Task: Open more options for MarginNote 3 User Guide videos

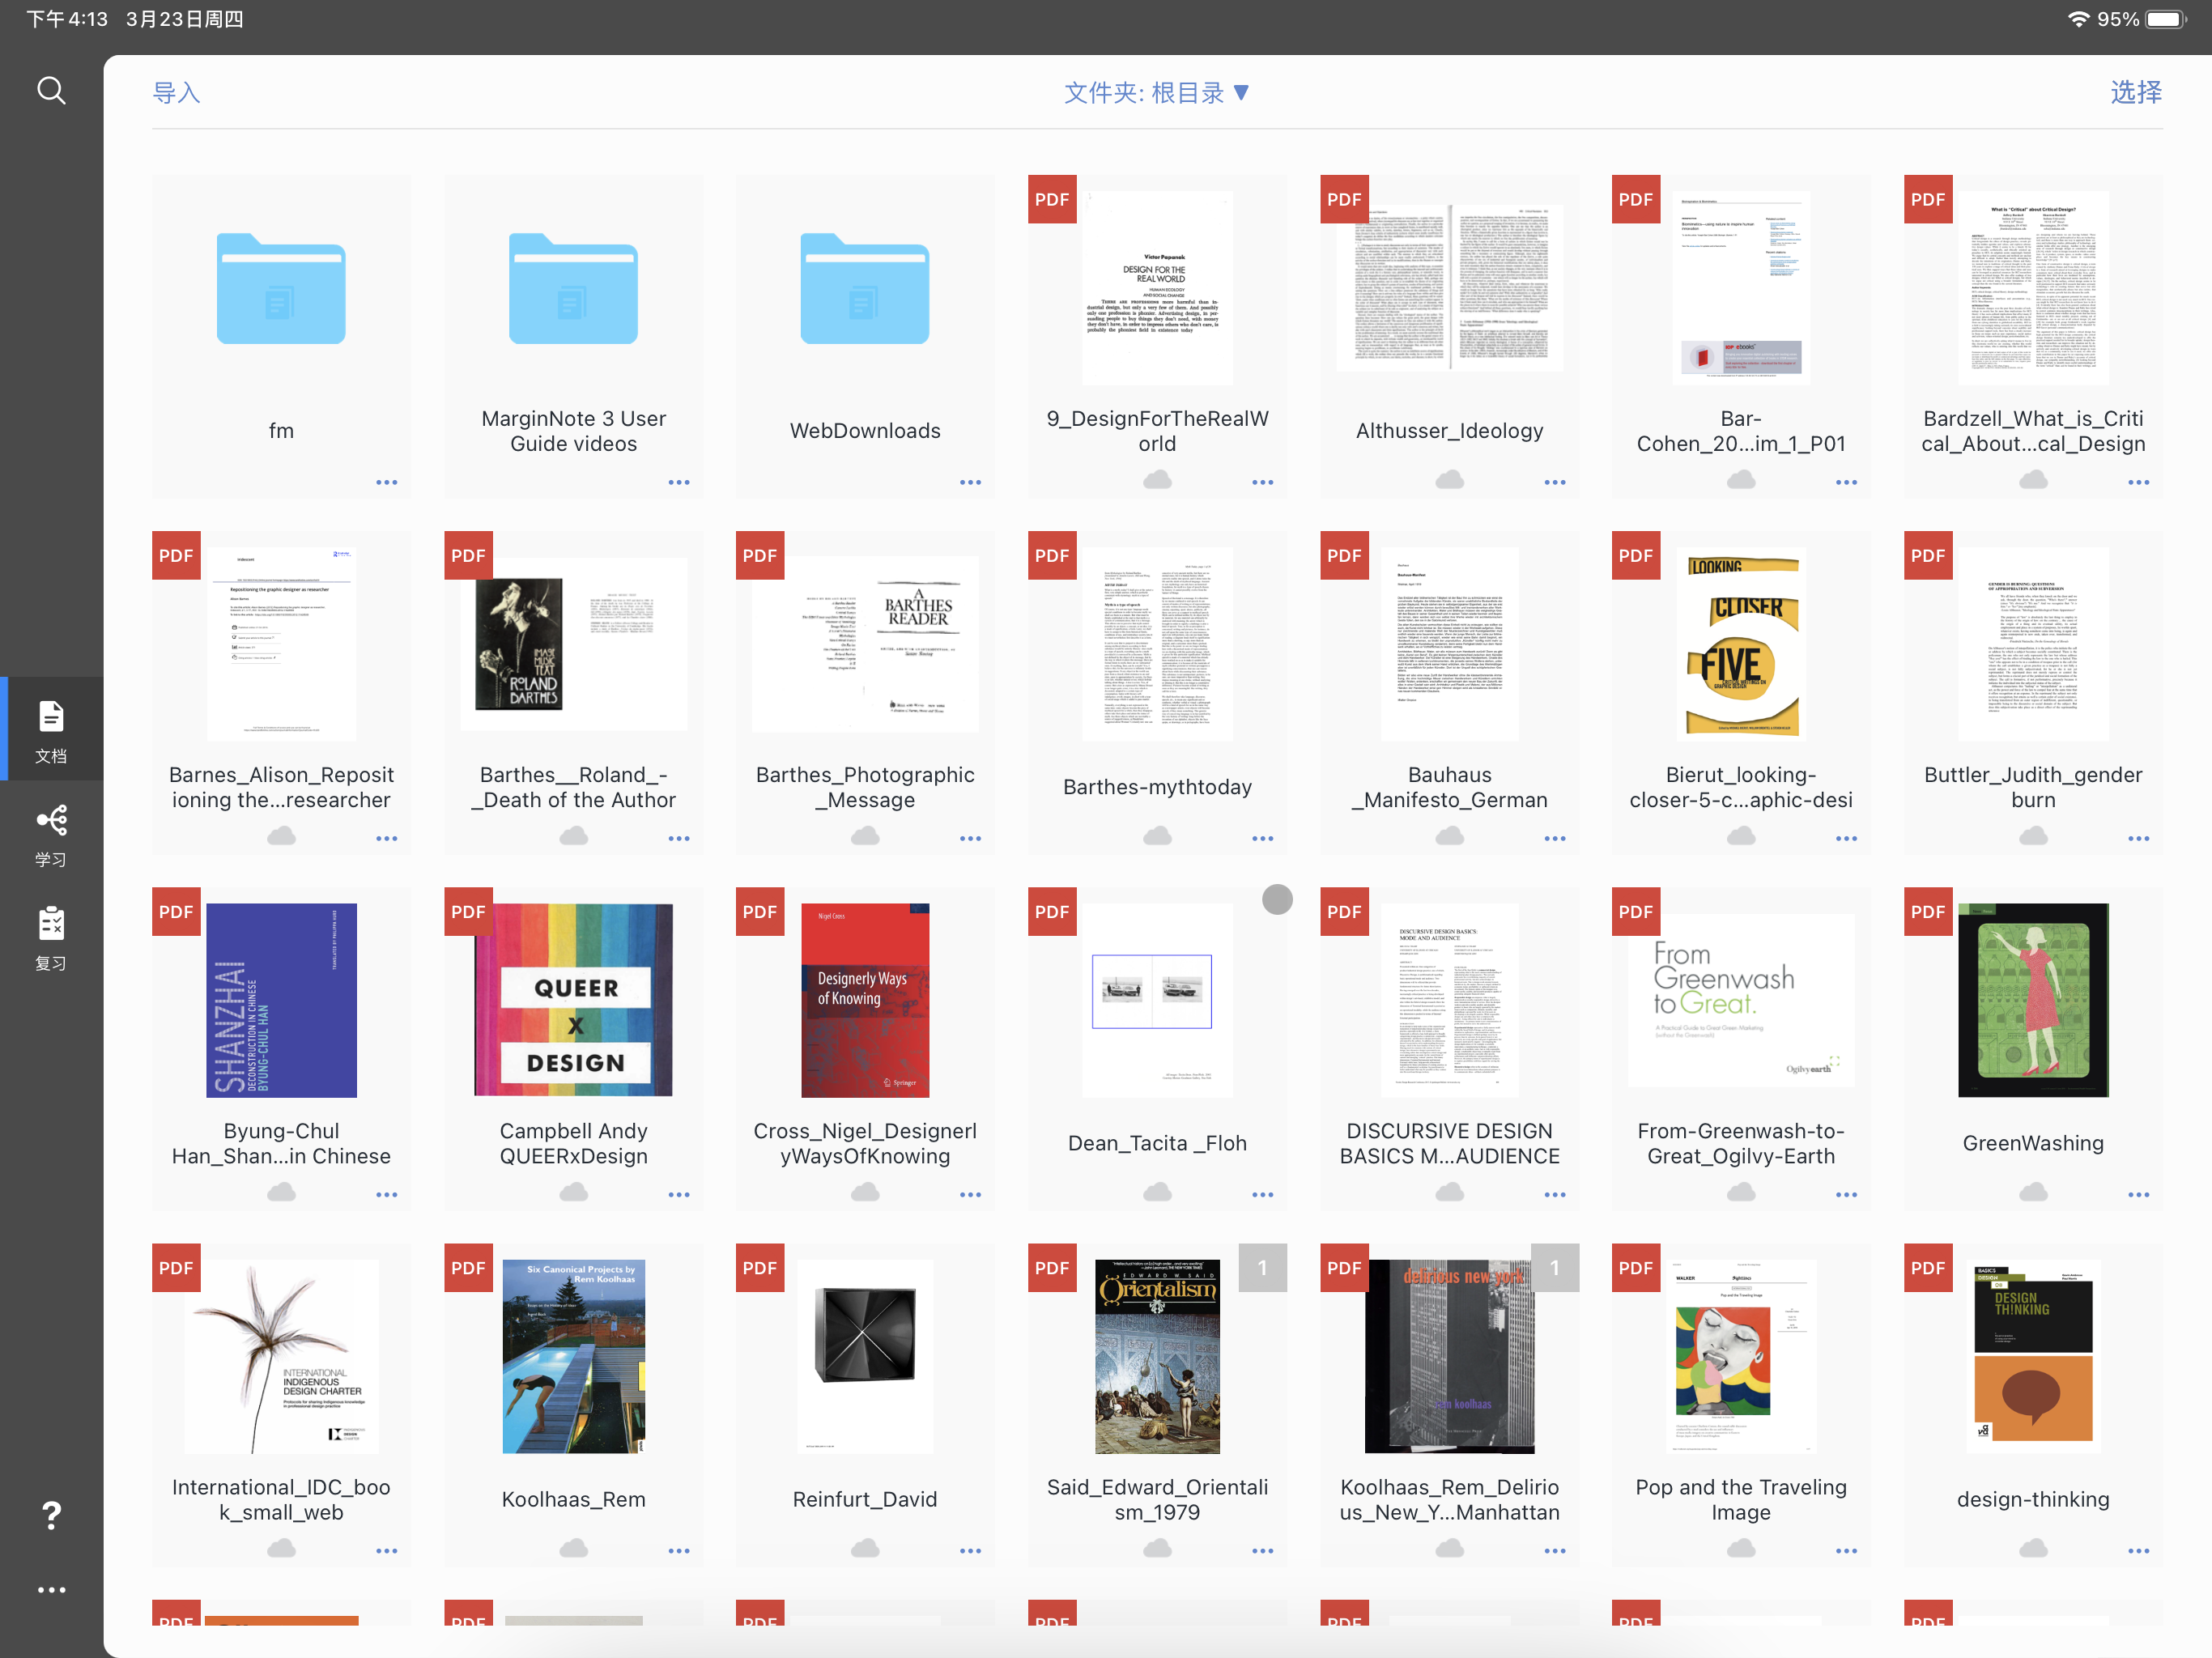Action: click(678, 483)
